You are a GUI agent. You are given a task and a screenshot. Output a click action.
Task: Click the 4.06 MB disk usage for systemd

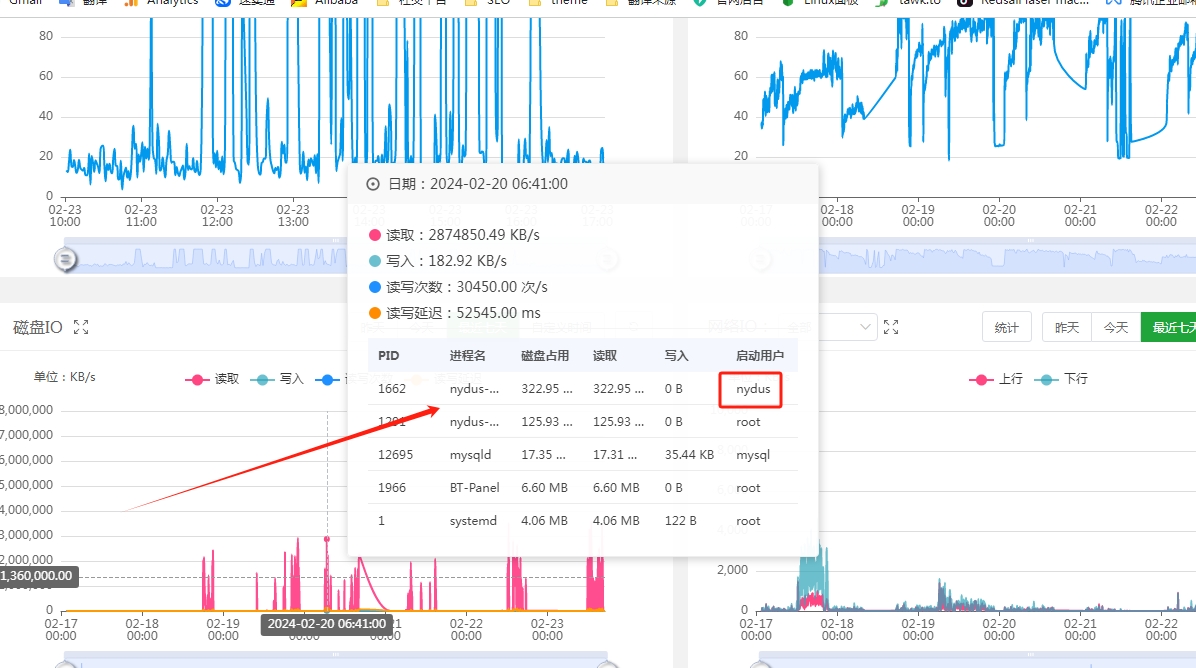coord(545,521)
